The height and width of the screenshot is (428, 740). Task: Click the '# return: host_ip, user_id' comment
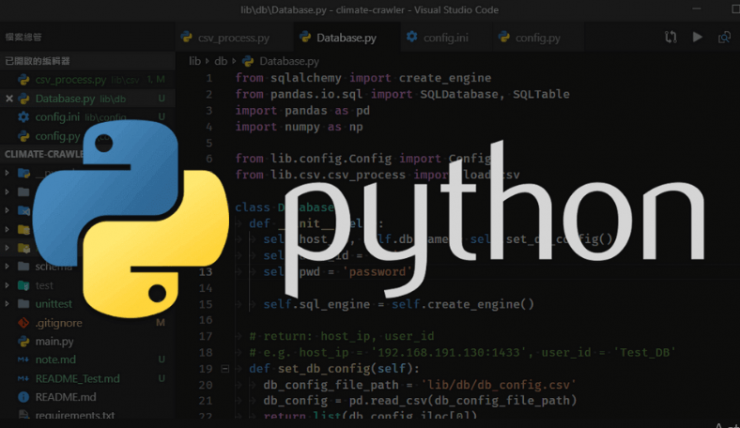[342, 336]
